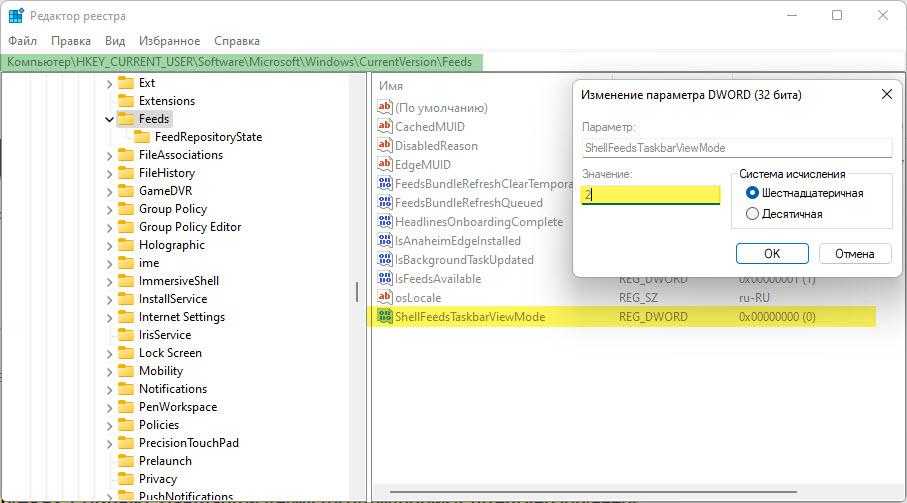The height and width of the screenshot is (503, 907).
Task: Click the Значение input field
Action: click(x=650, y=195)
